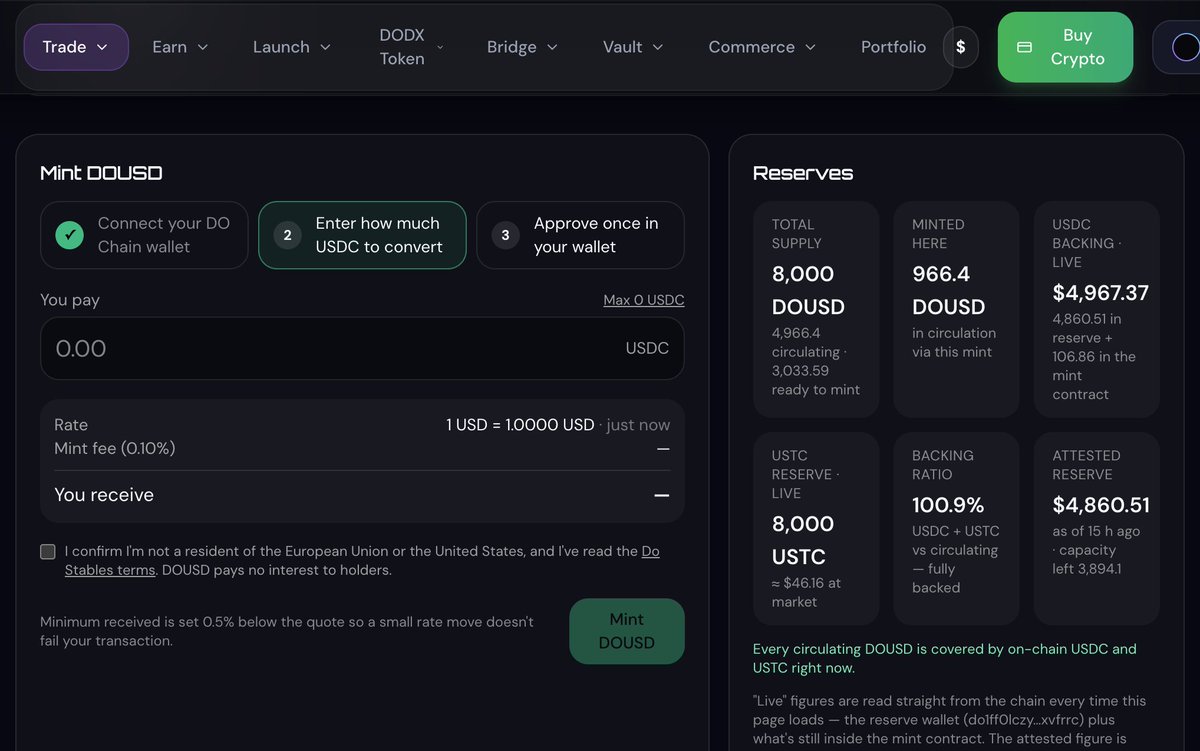Open the Trade dropdown menu

[x=76, y=47]
